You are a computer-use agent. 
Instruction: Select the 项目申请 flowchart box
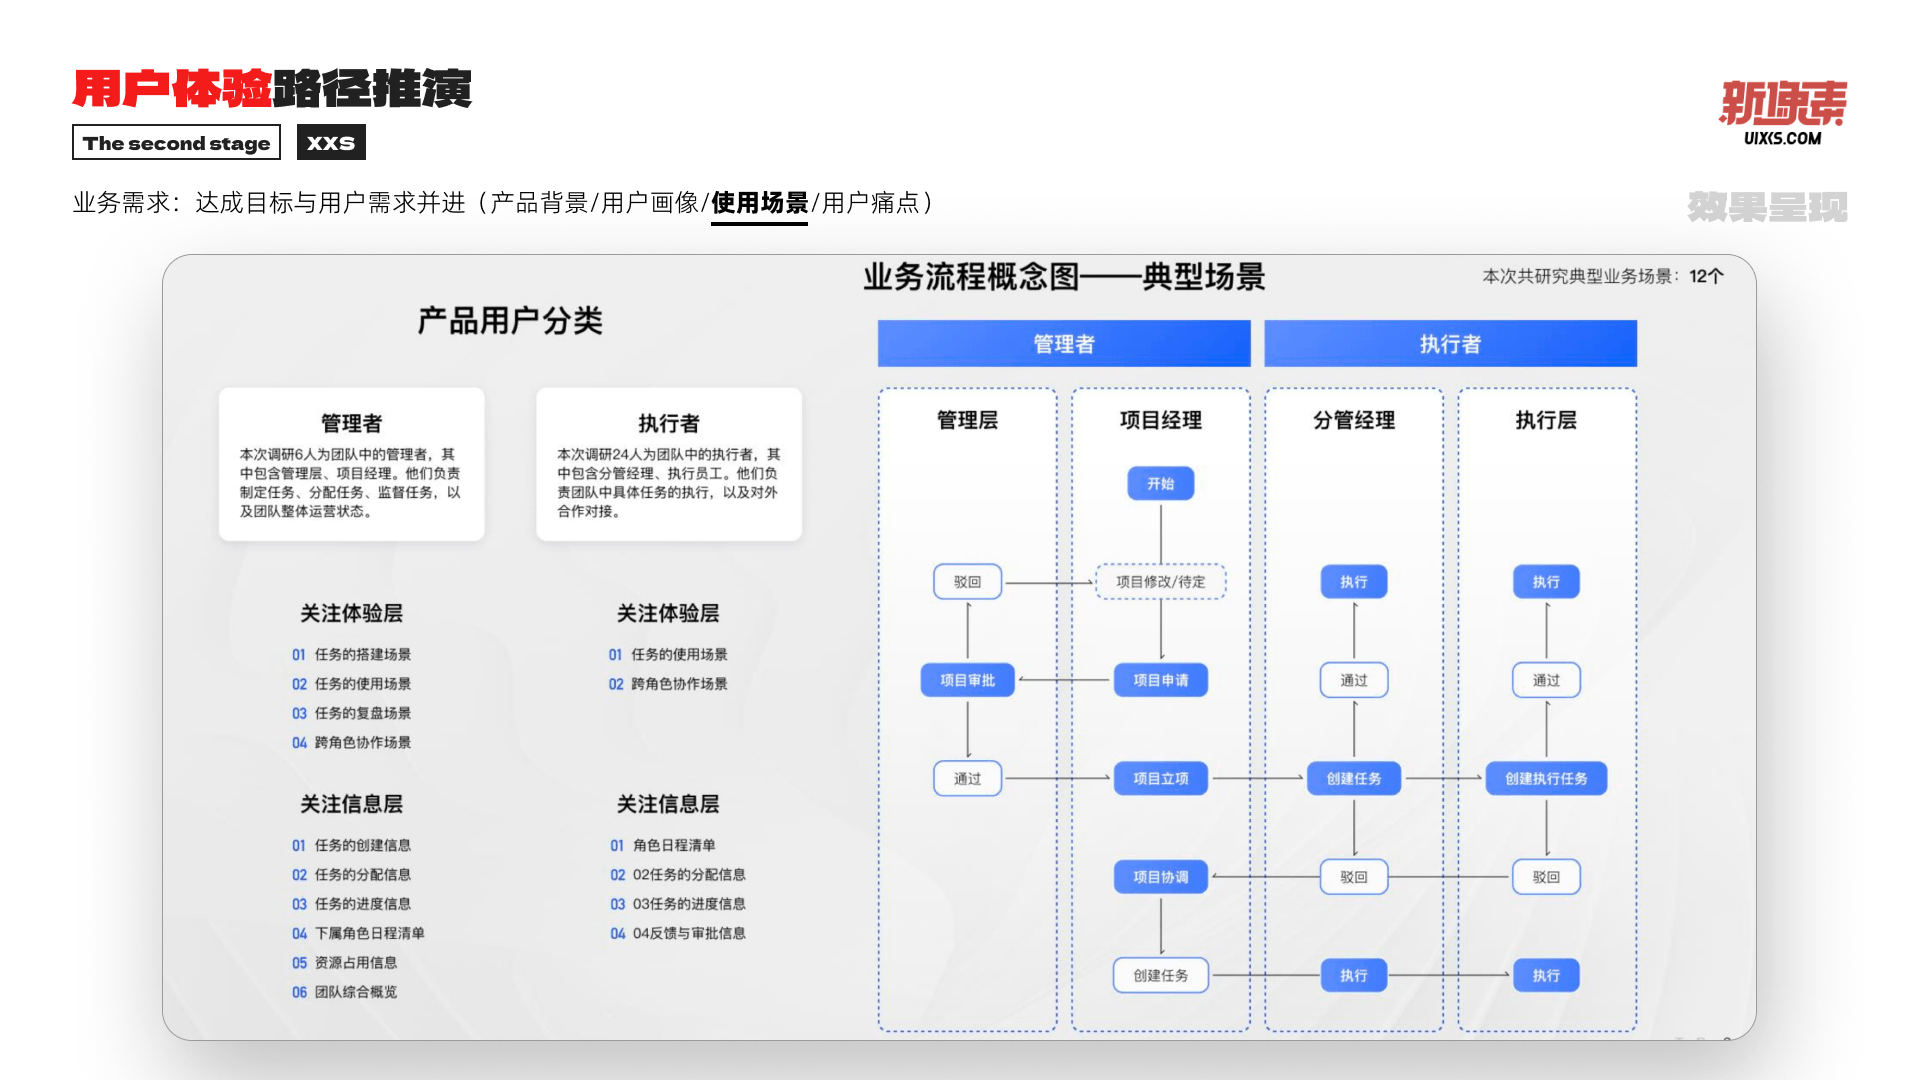pos(1160,680)
